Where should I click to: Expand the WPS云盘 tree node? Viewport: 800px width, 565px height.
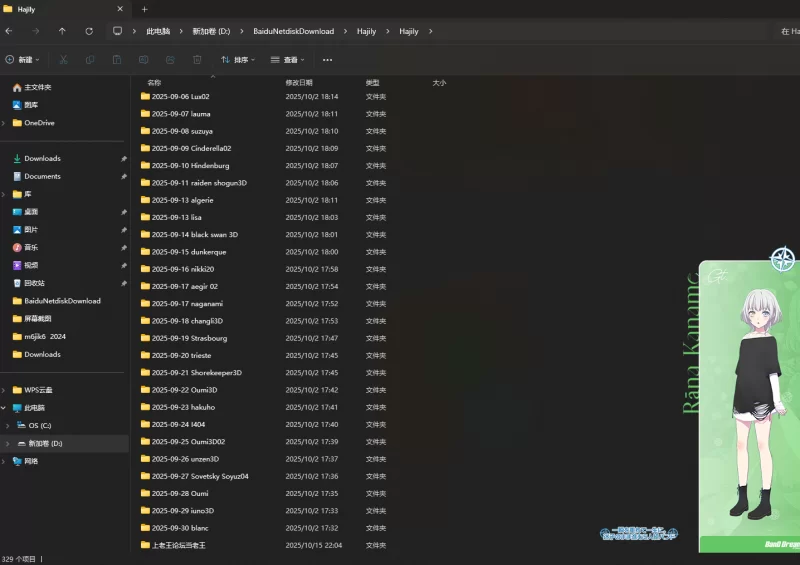[4, 390]
